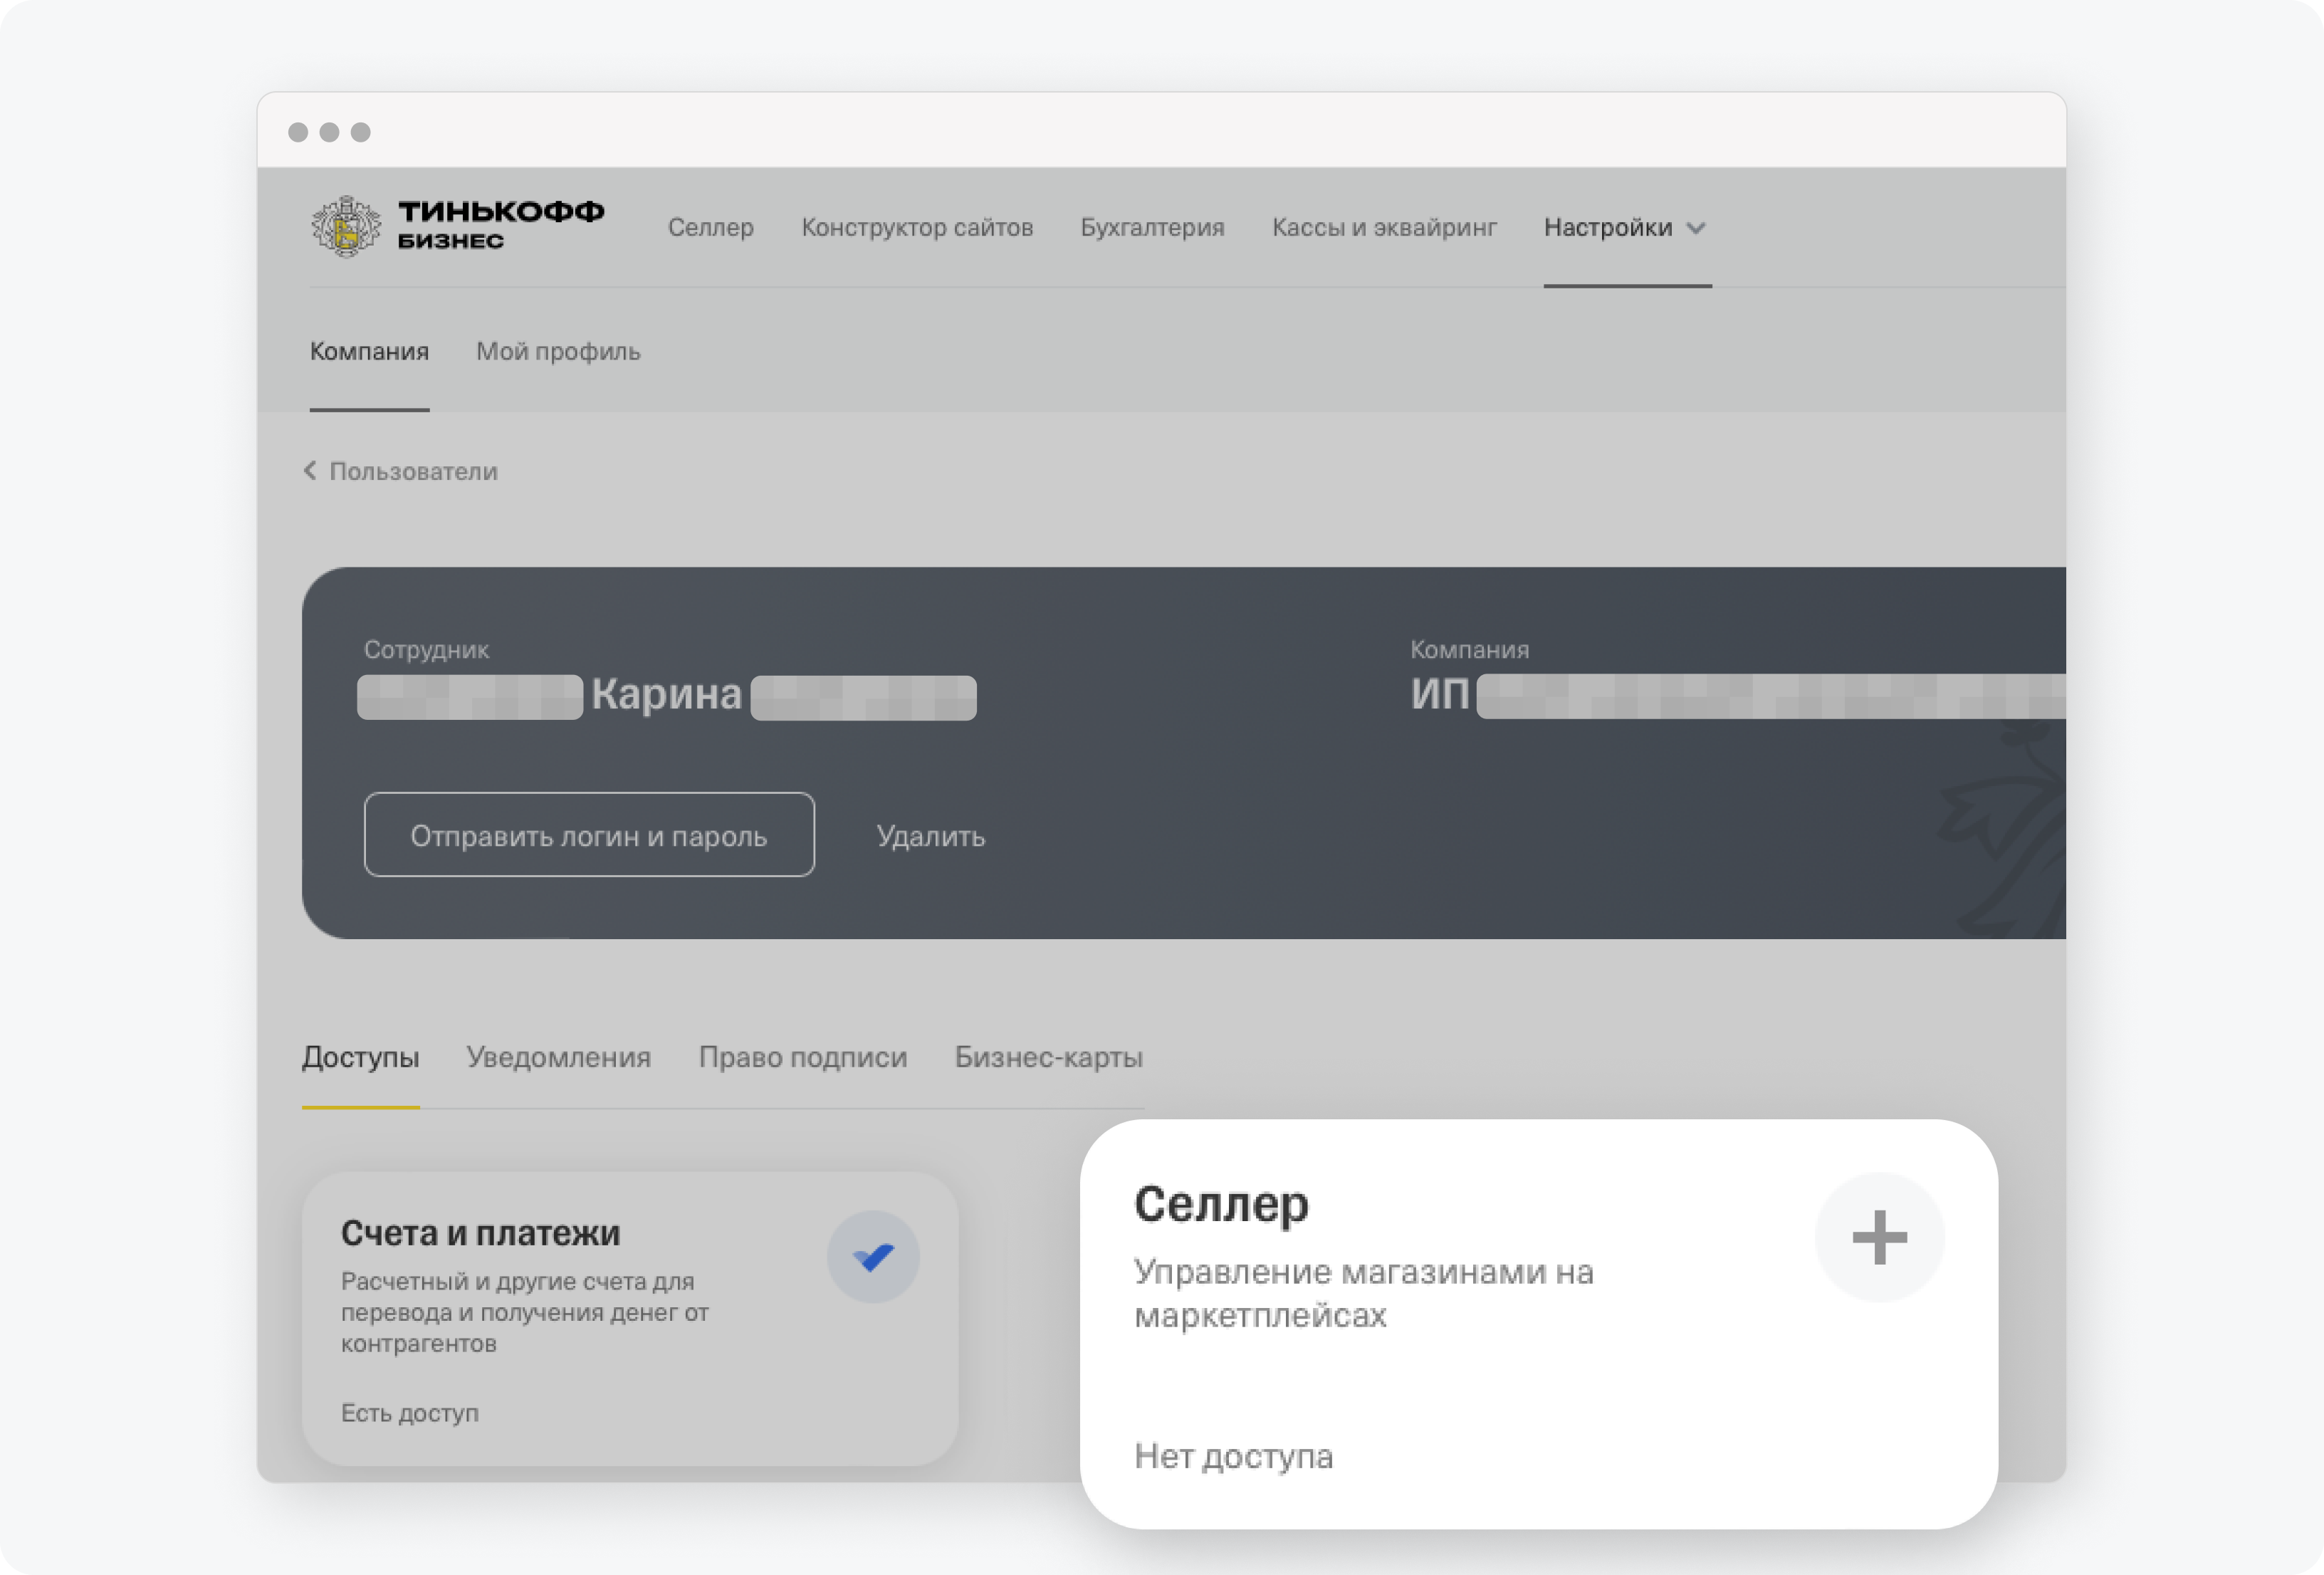The width and height of the screenshot is (2324, 1575).
Task: Go to Бухгалтерия section
Action: (1152, 228)
